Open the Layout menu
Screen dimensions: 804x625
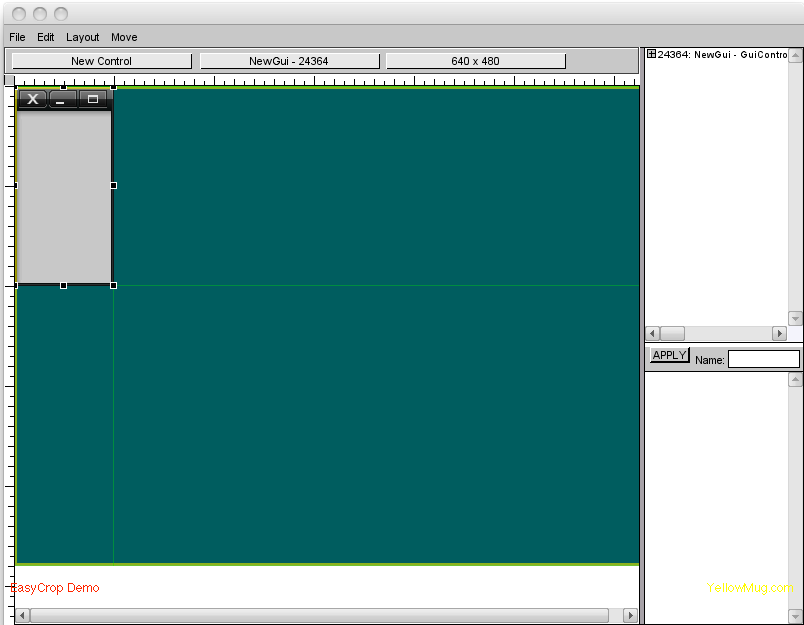83,37
